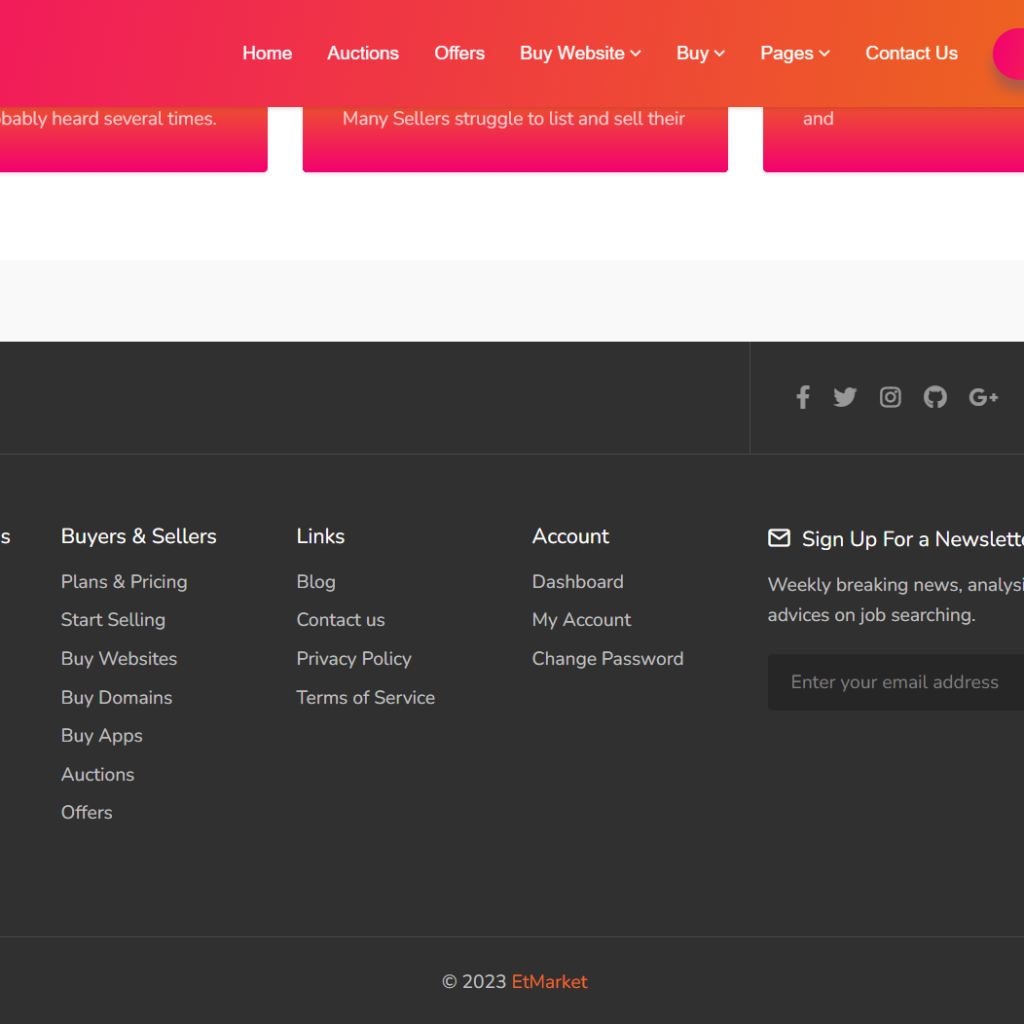Expand the Buy dropdown menu
This screenshot has height=1024, width=1024.
coord(700,53)
